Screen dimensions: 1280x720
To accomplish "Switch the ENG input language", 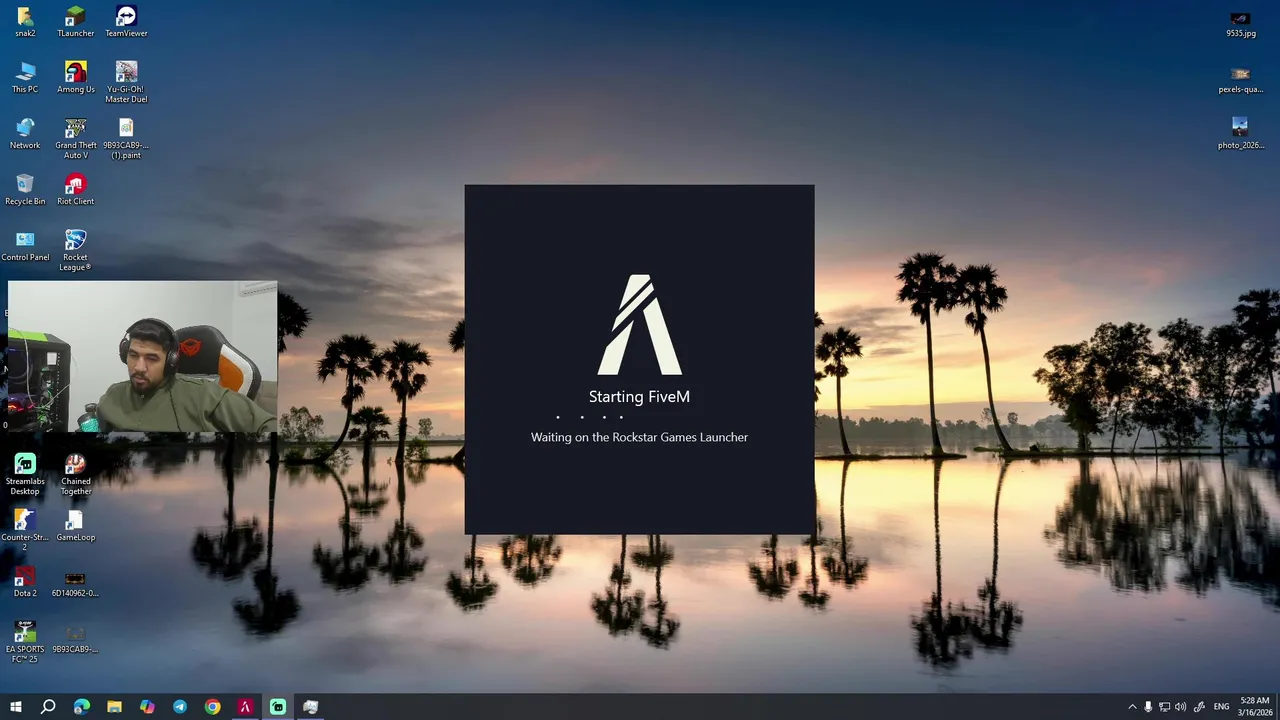I will (1221, 707).
